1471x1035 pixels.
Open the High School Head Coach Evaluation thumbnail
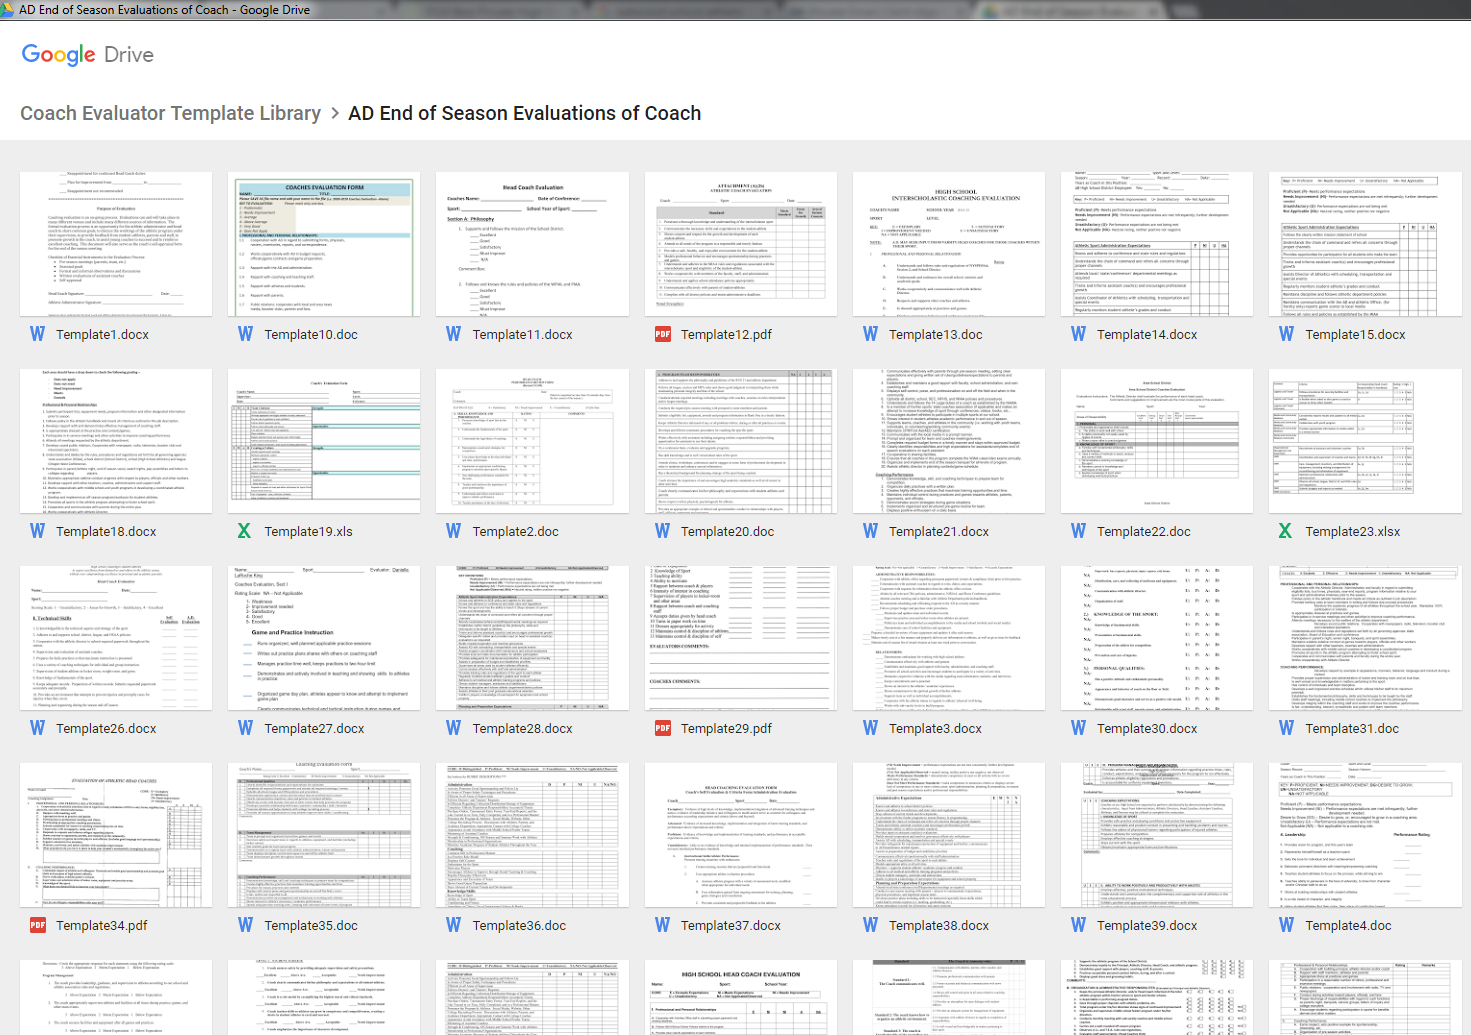(x=741, y=997)
